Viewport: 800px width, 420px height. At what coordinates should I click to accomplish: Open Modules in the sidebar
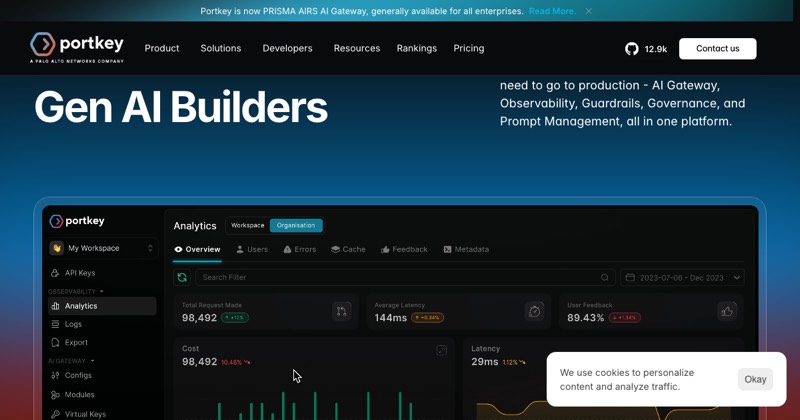point(80,394)
